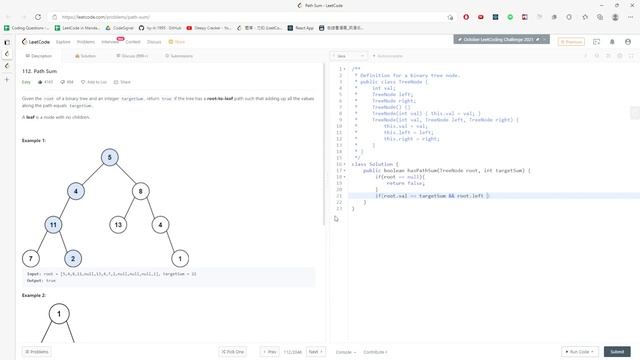
Task: Open the user account avatar in LeetCode
Action: tap(628, 42)
